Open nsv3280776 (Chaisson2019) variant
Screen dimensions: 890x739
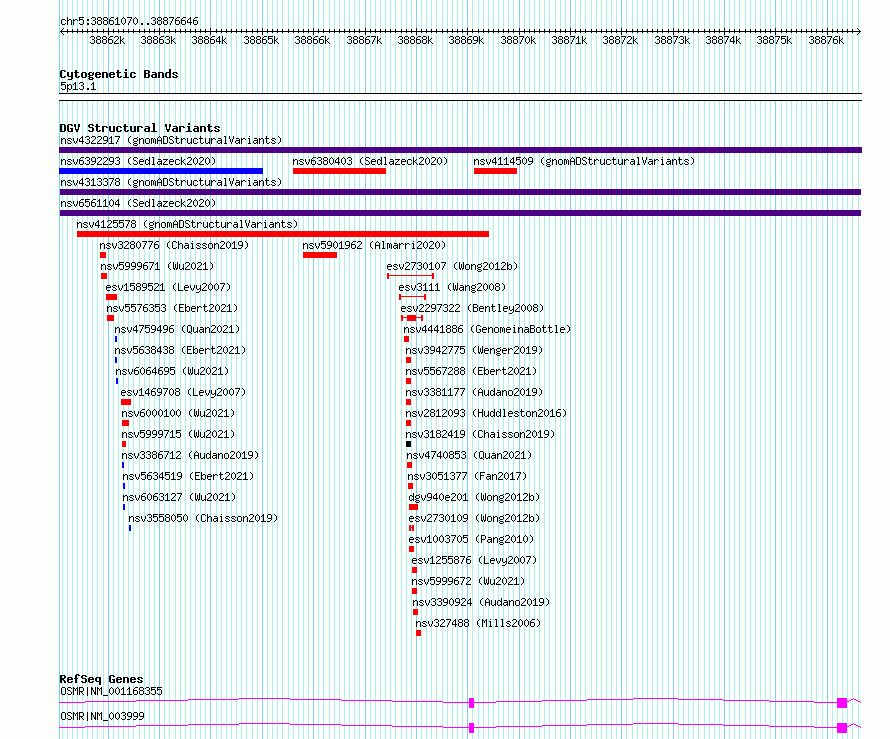tap(174, 245)
